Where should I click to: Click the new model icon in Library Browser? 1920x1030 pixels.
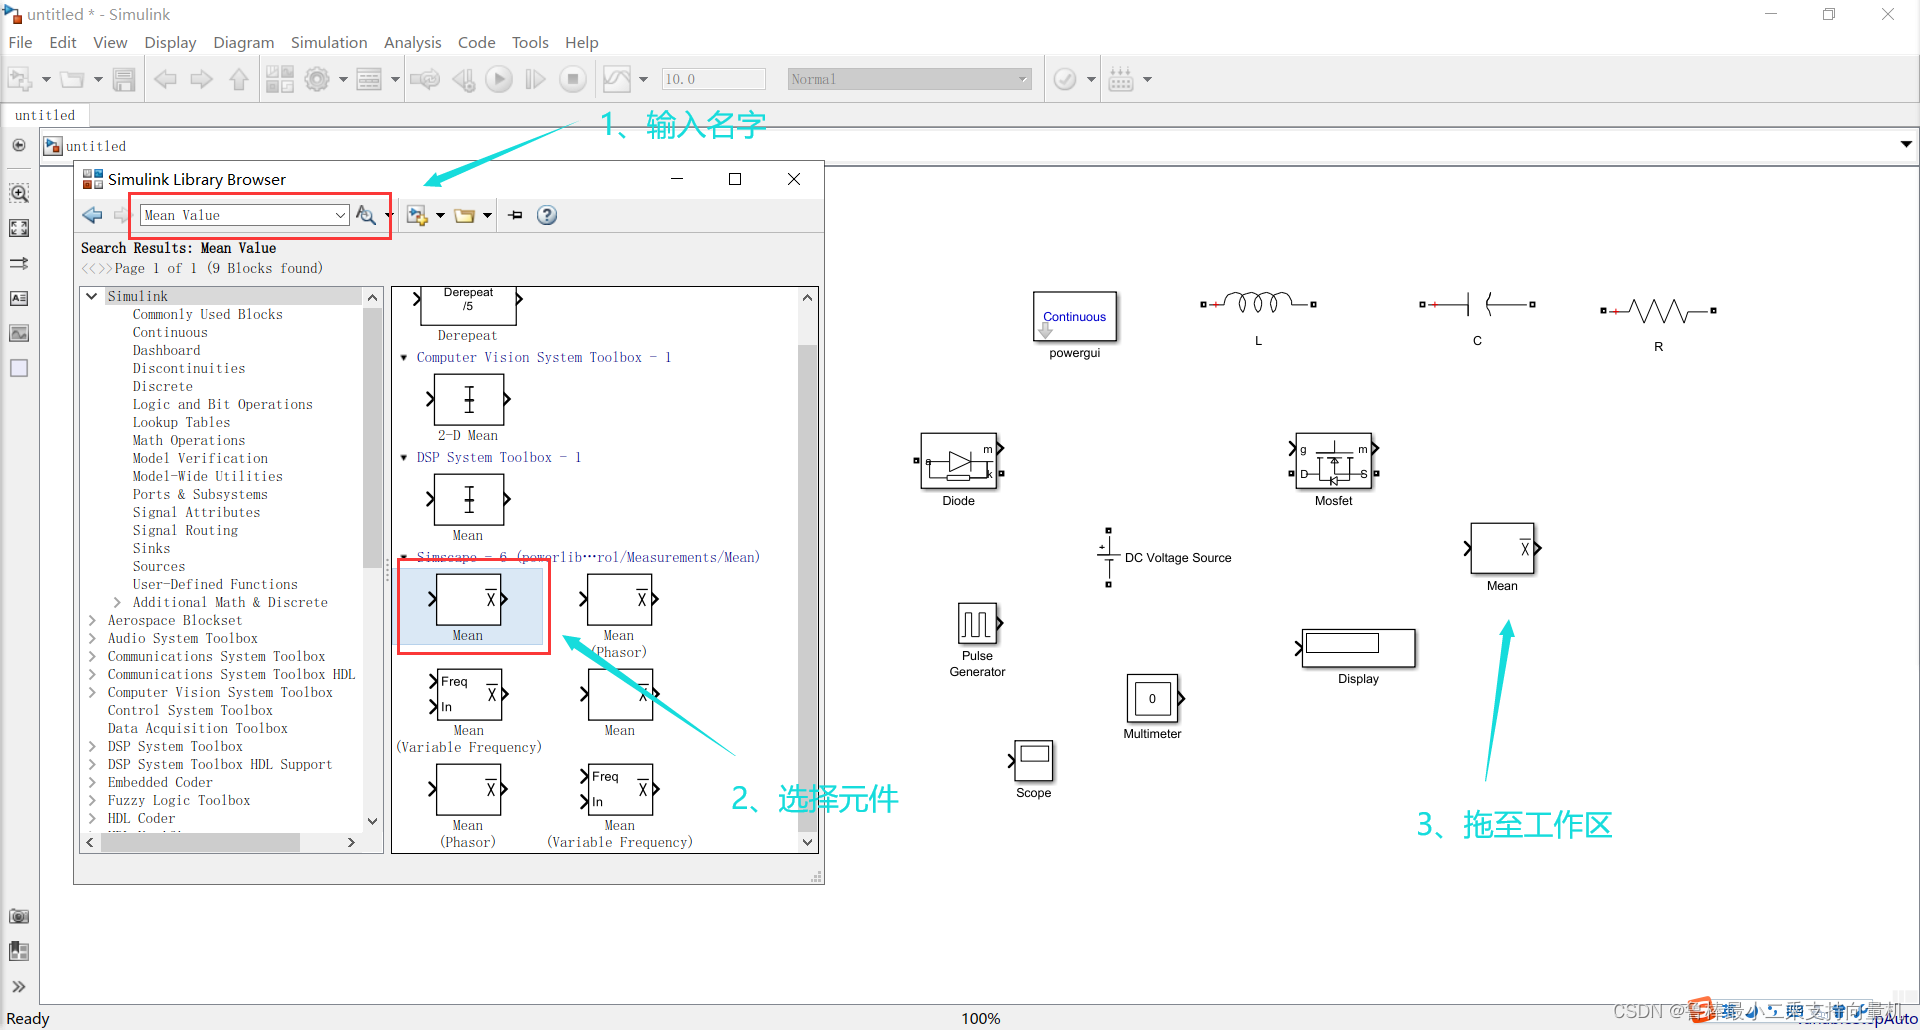click(x=417, y=215)
